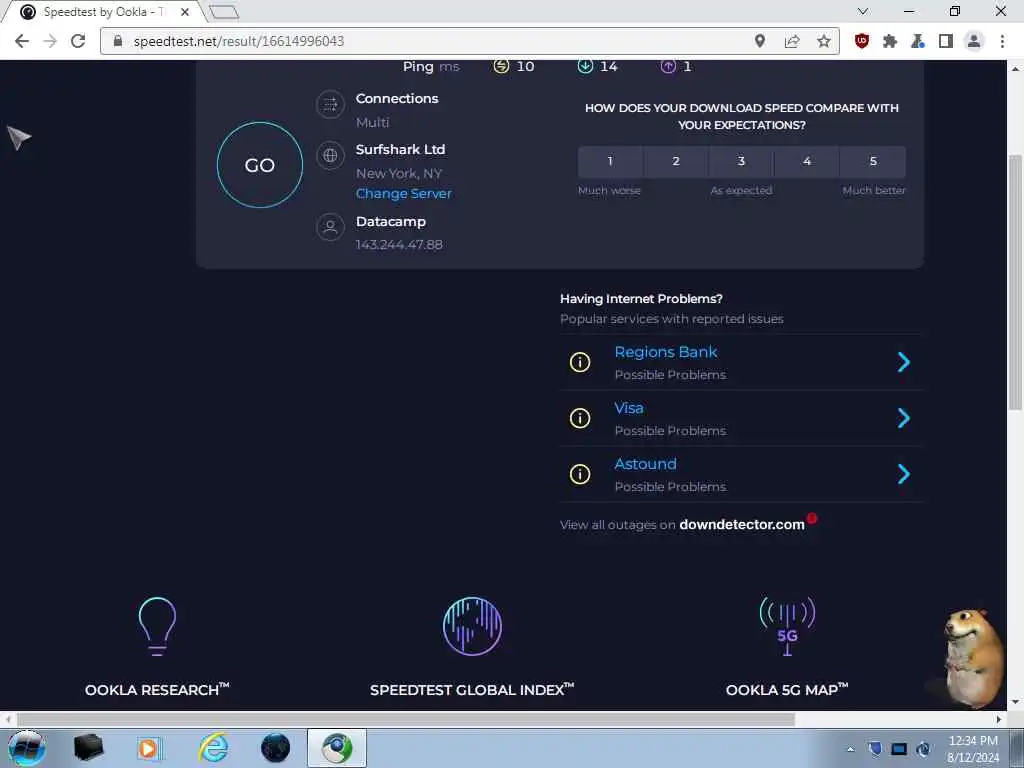
Task: Click the Ookla Research lightbulb icon
Action: (157, 626)
